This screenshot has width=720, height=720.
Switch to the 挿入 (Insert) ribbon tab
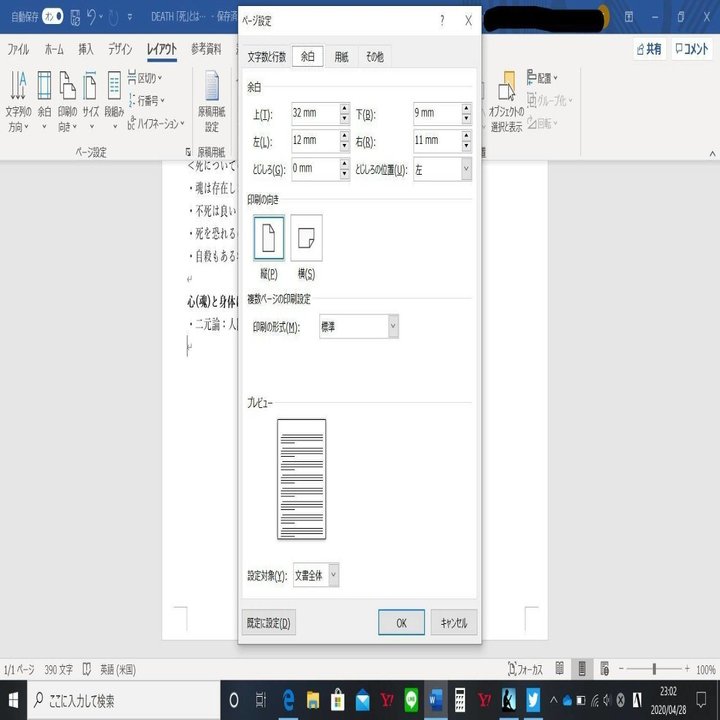[85, 49]
